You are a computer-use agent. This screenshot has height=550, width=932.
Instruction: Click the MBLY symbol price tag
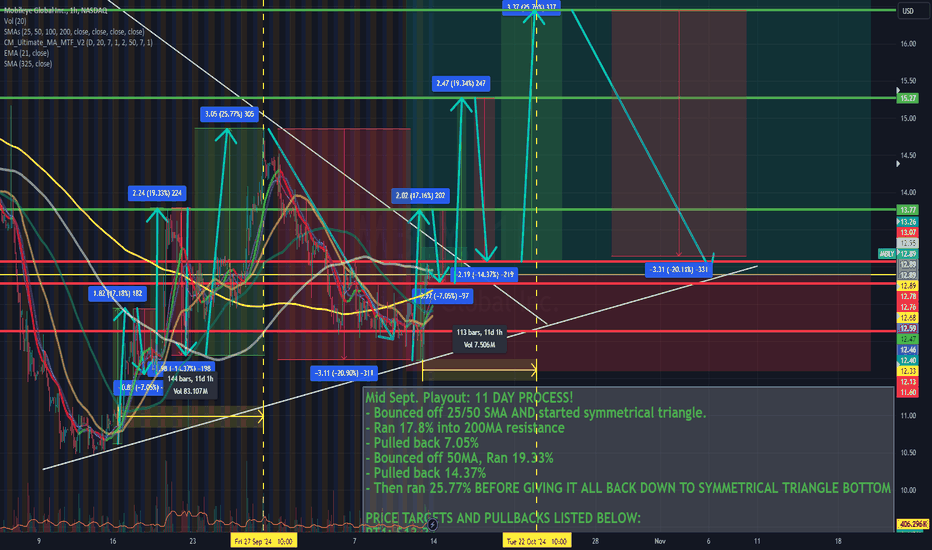[x=887, y=254]
